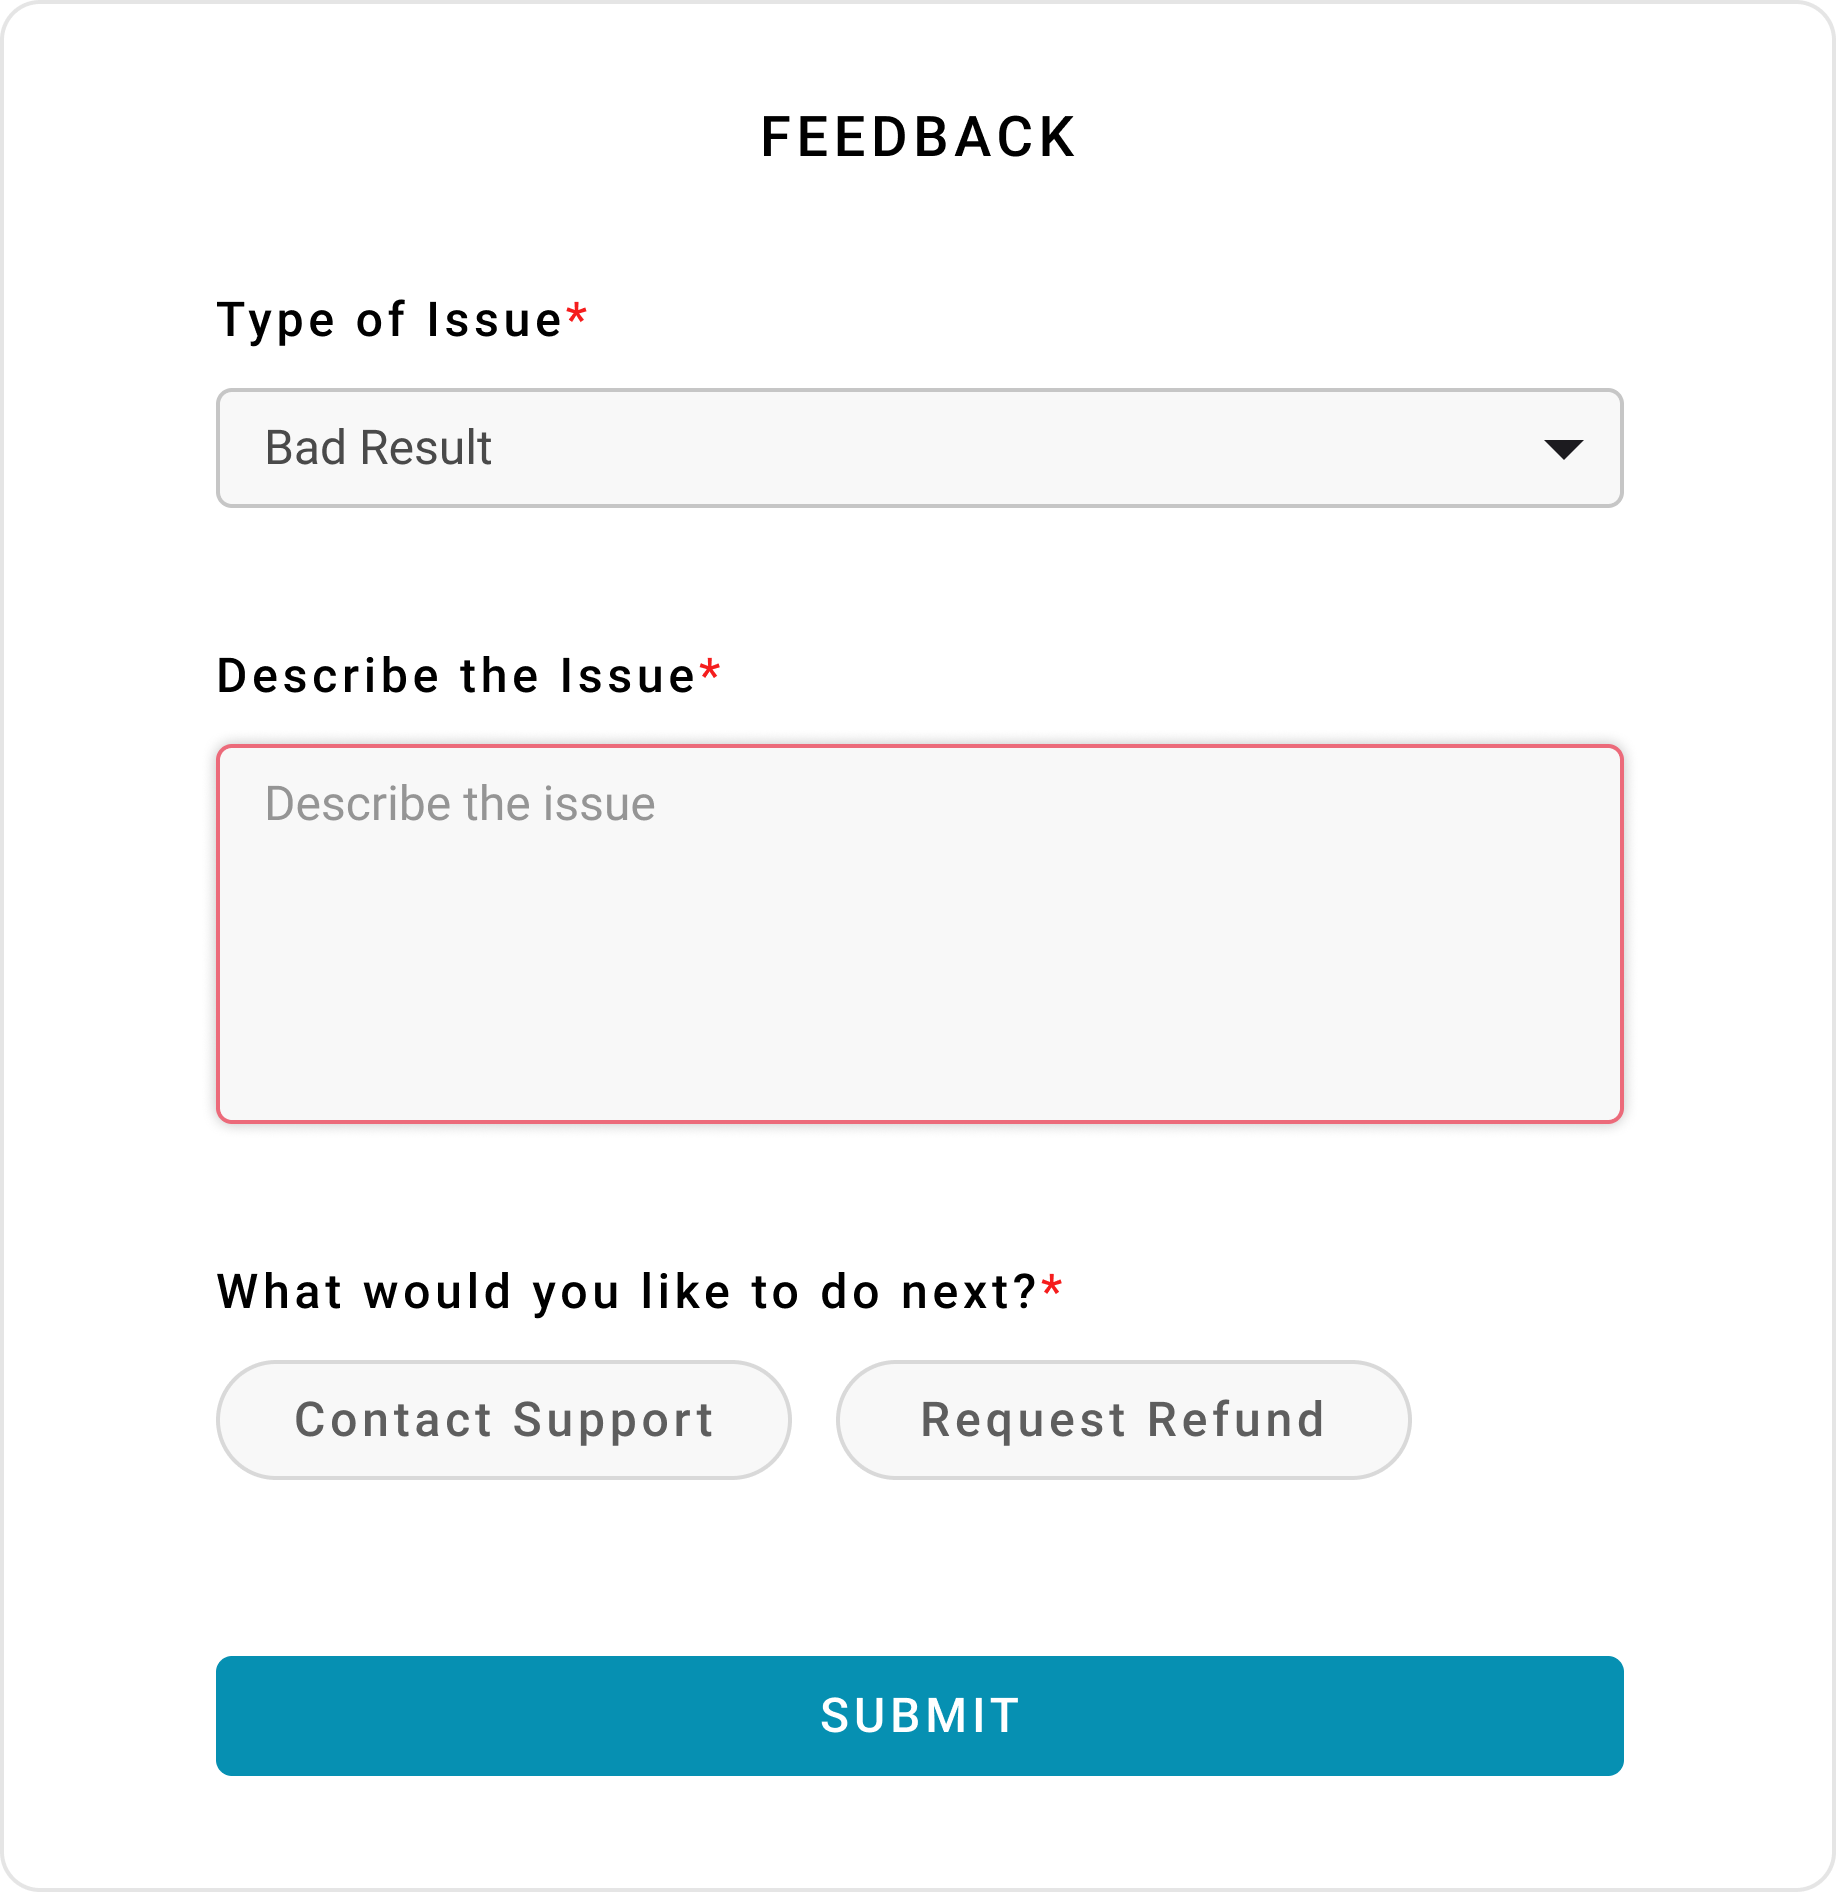
Task: Click the "Type of Issue" label
Action: pos(390,321)
